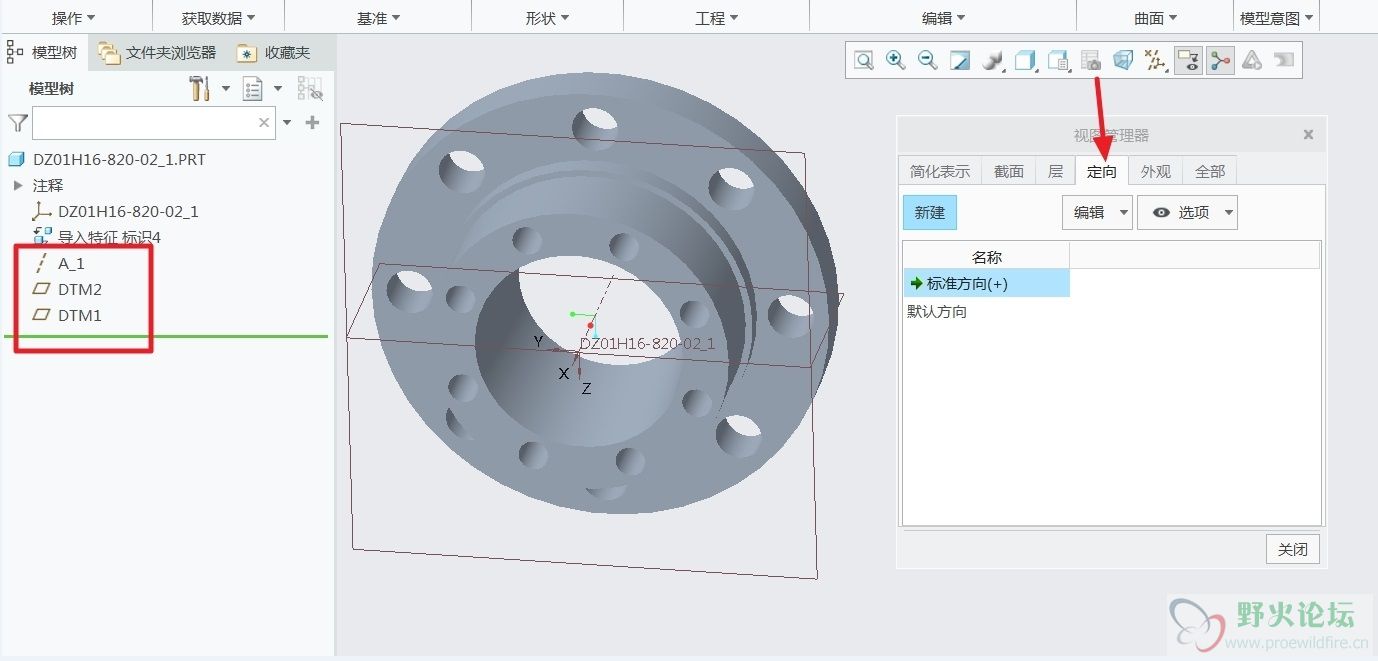This screenshot has height=661, width=1378.
Task: Toggle the spin center display
Action: (1220, 61)
